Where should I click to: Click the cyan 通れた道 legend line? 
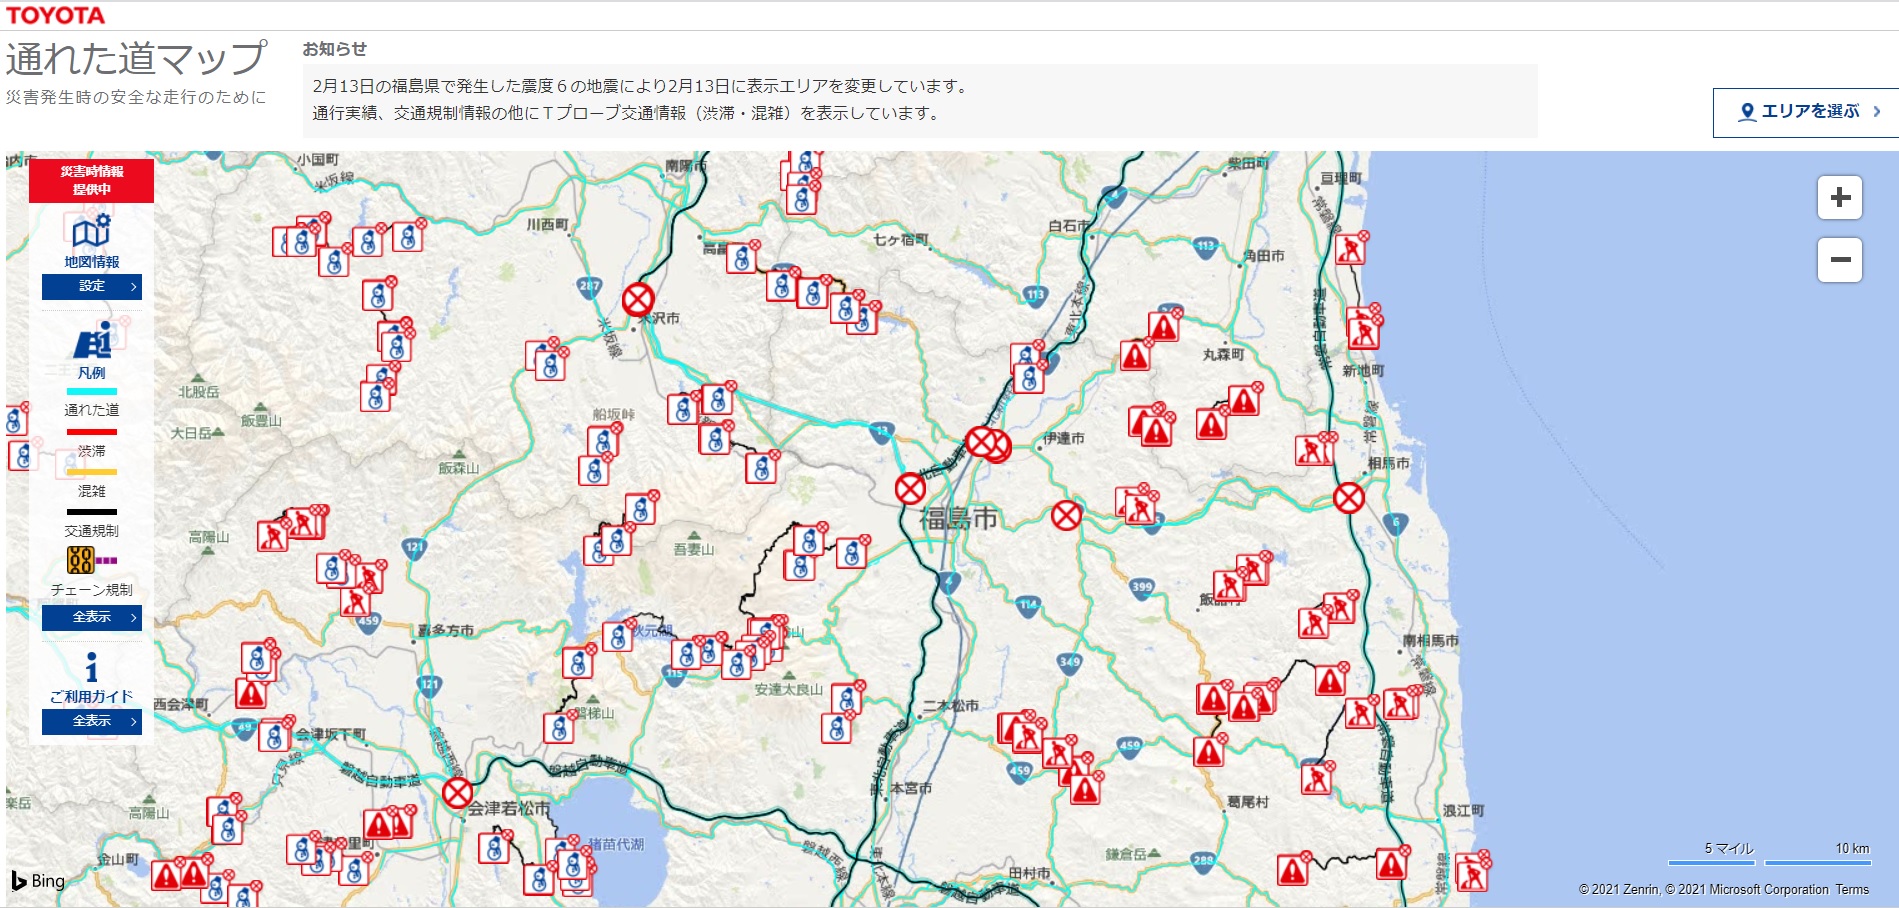tap(91, 392)
